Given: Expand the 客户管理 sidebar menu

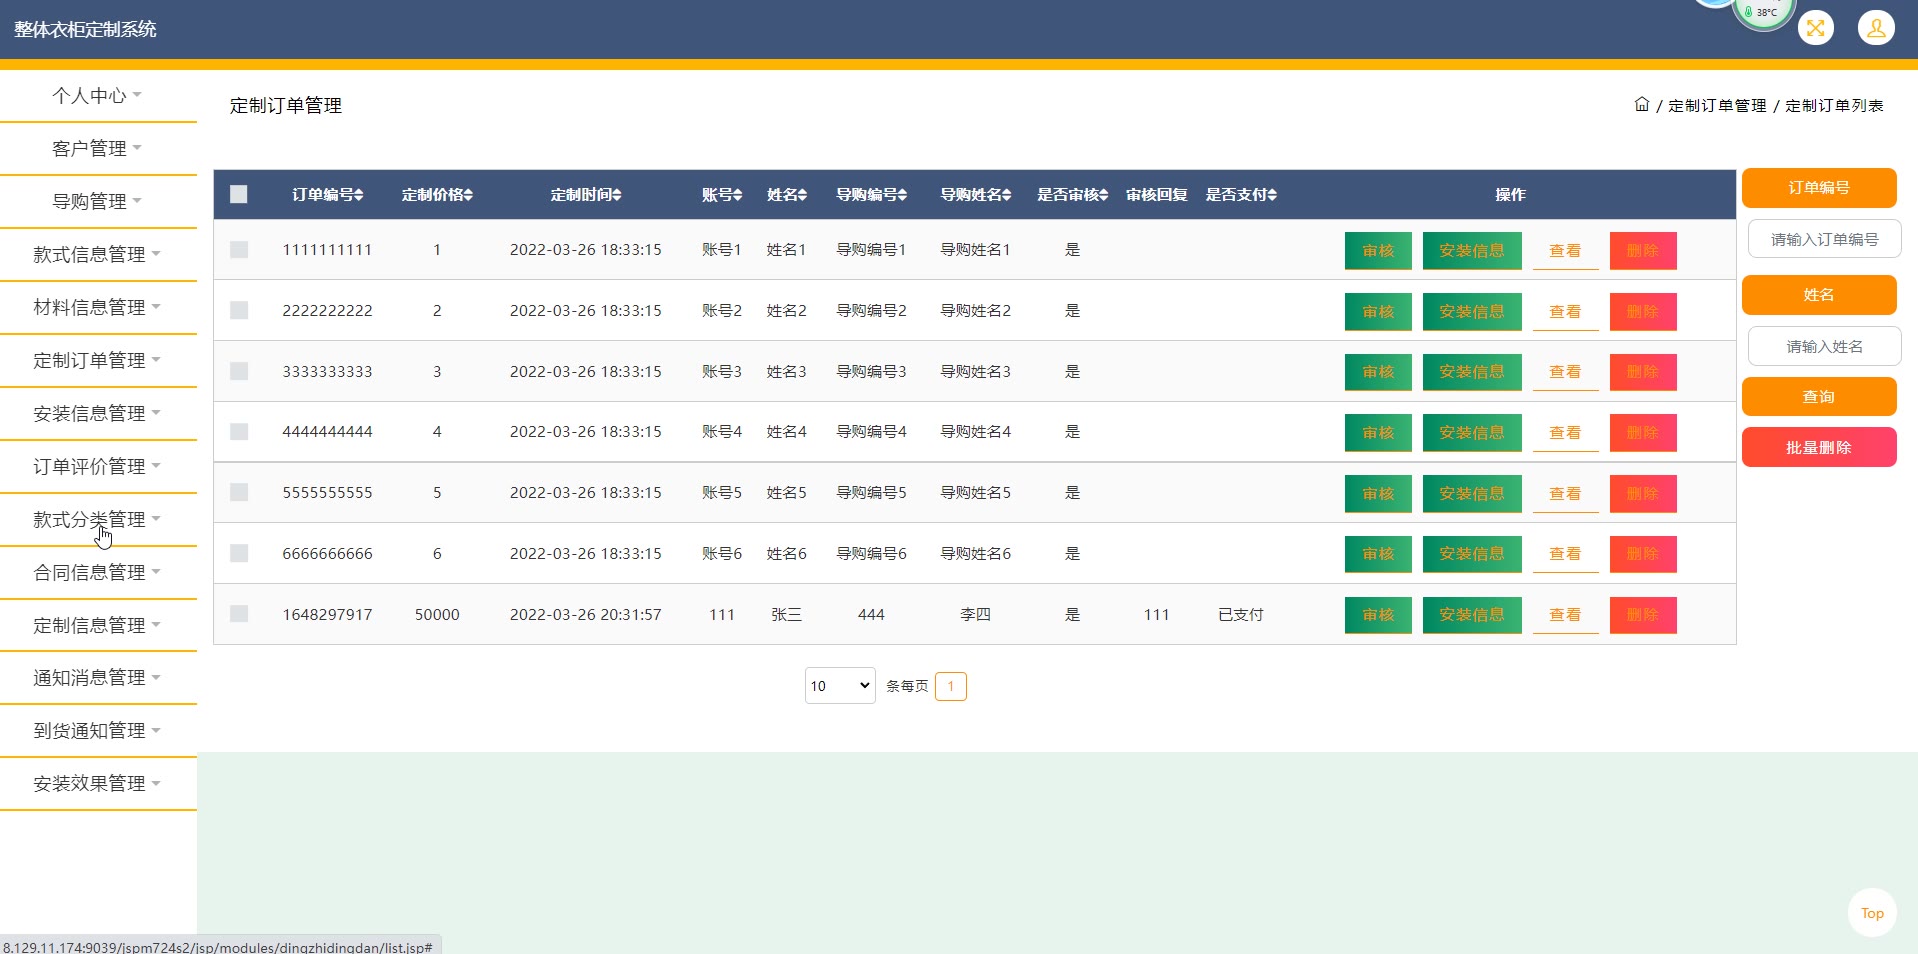Looking at the screenshot, I should coord(97,149).
